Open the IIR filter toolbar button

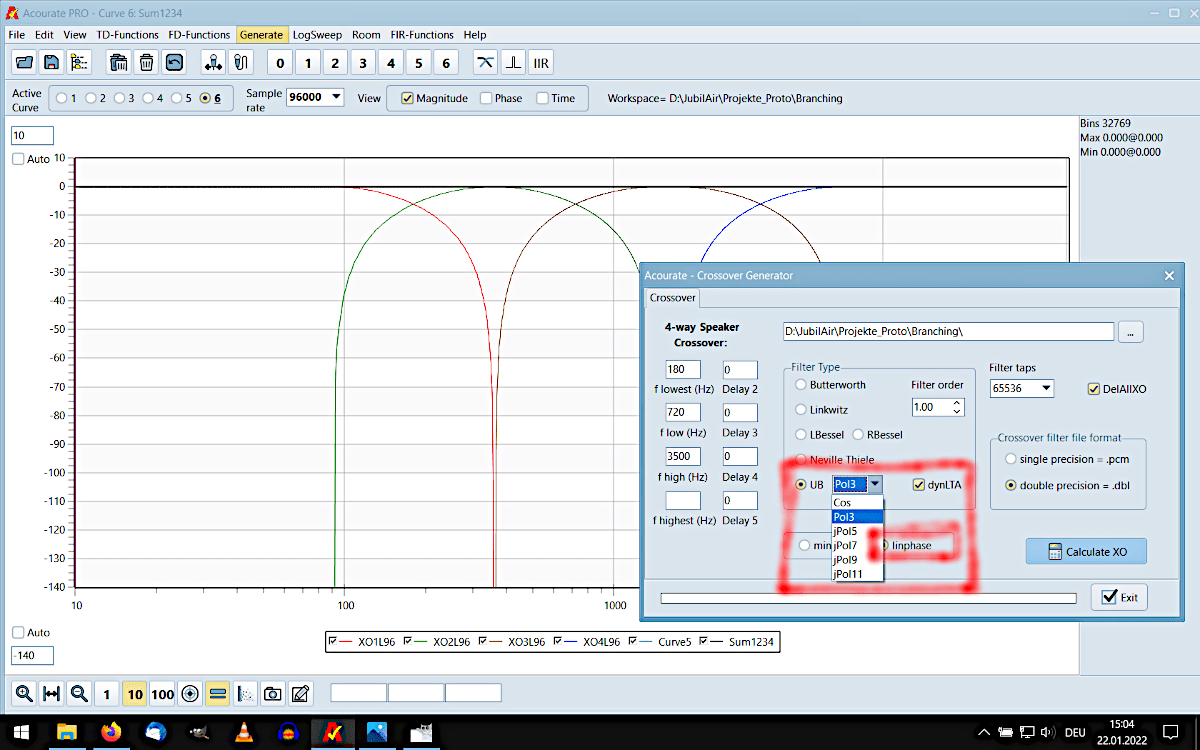coord(541,62)
